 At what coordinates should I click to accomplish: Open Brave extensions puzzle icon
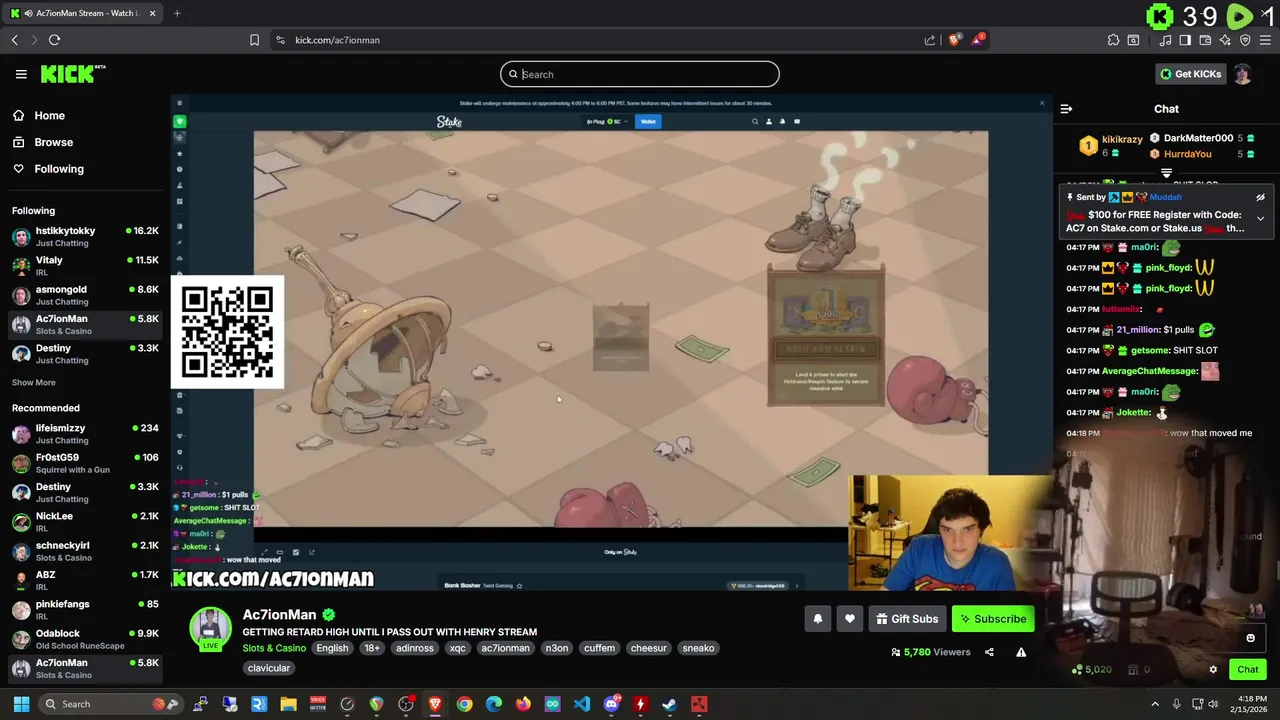pyautogui.click(x=1113, y=40)
